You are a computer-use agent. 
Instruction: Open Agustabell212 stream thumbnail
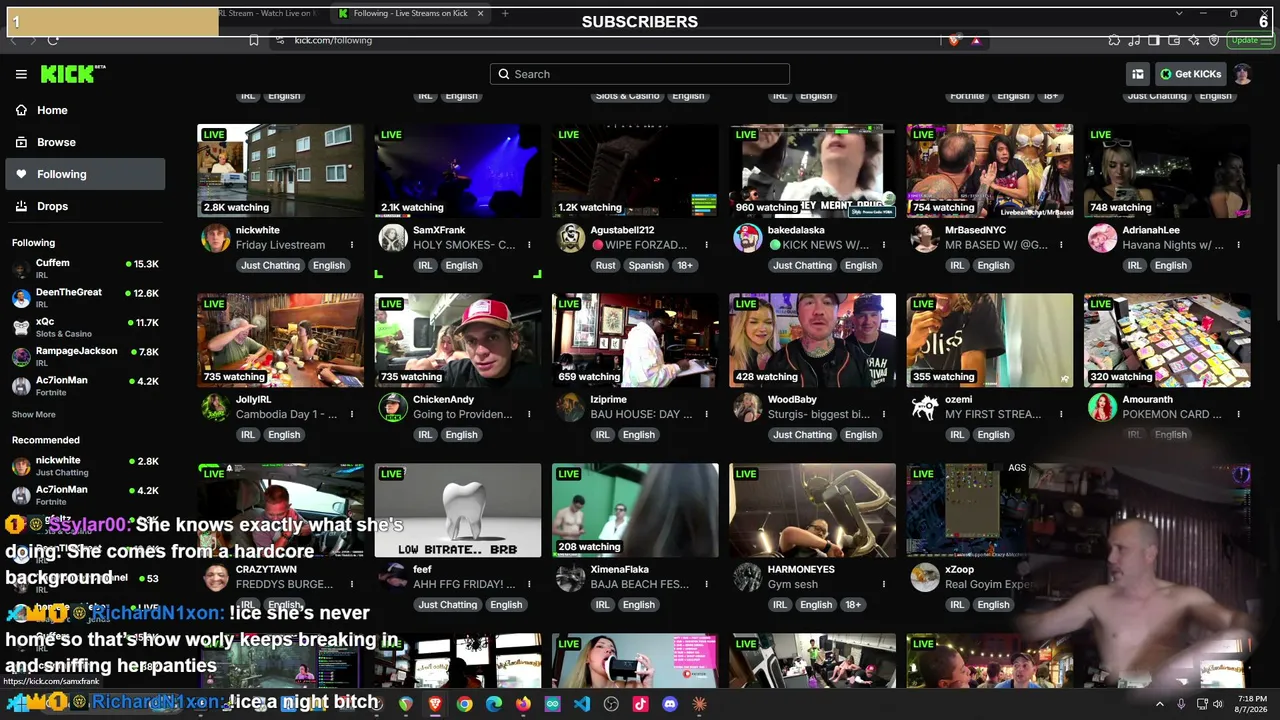[635, 171]
